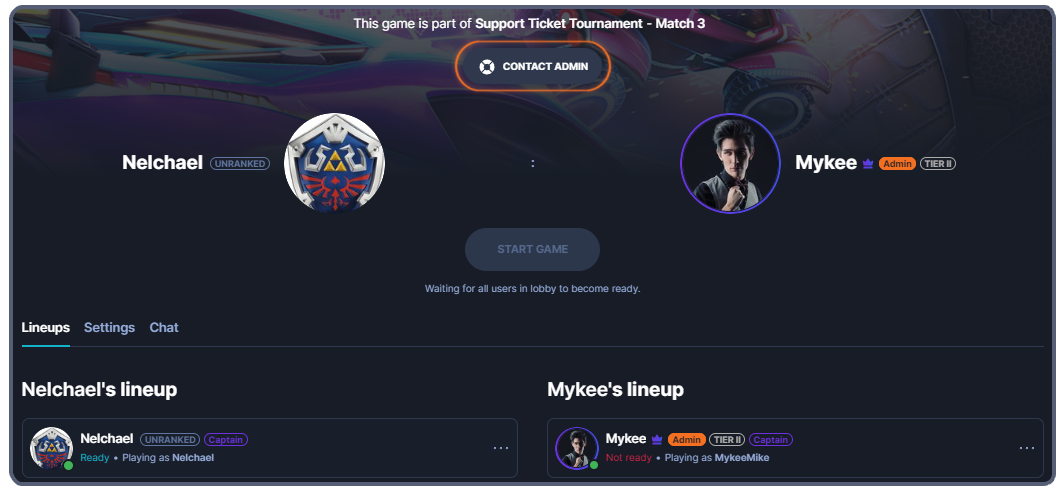Open Nelchael's large shield avatar
This screenshot has width=1064, height=490.
[x=335, y=164]
